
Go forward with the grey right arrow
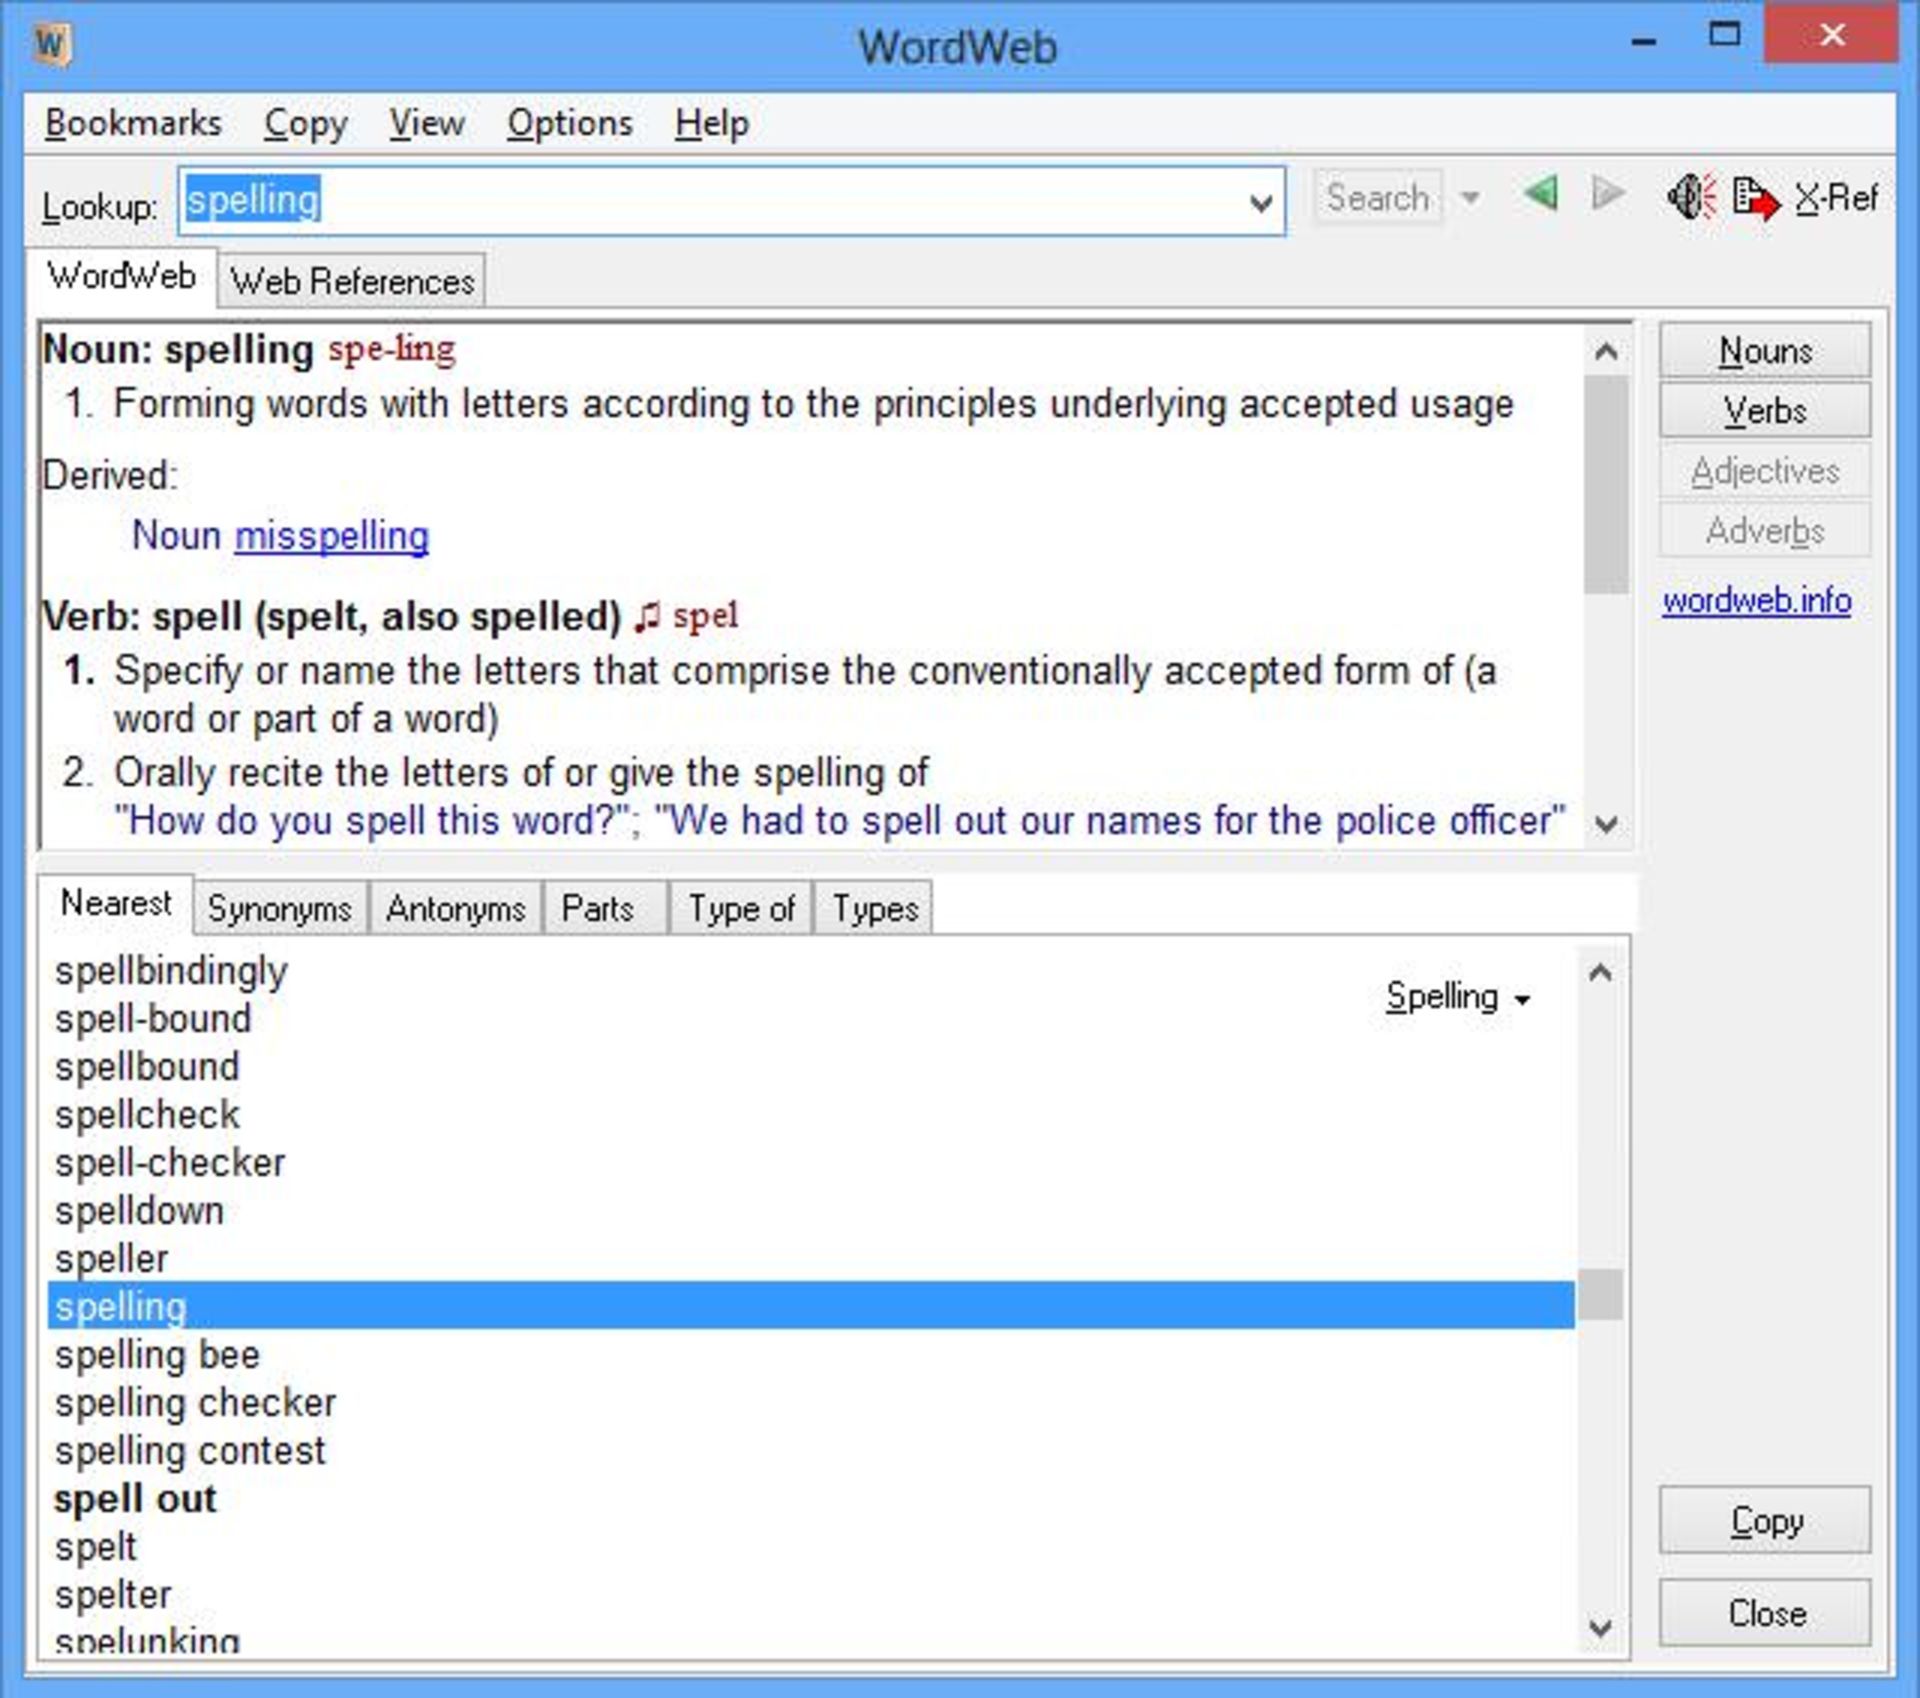click(x=1607, y=193)
